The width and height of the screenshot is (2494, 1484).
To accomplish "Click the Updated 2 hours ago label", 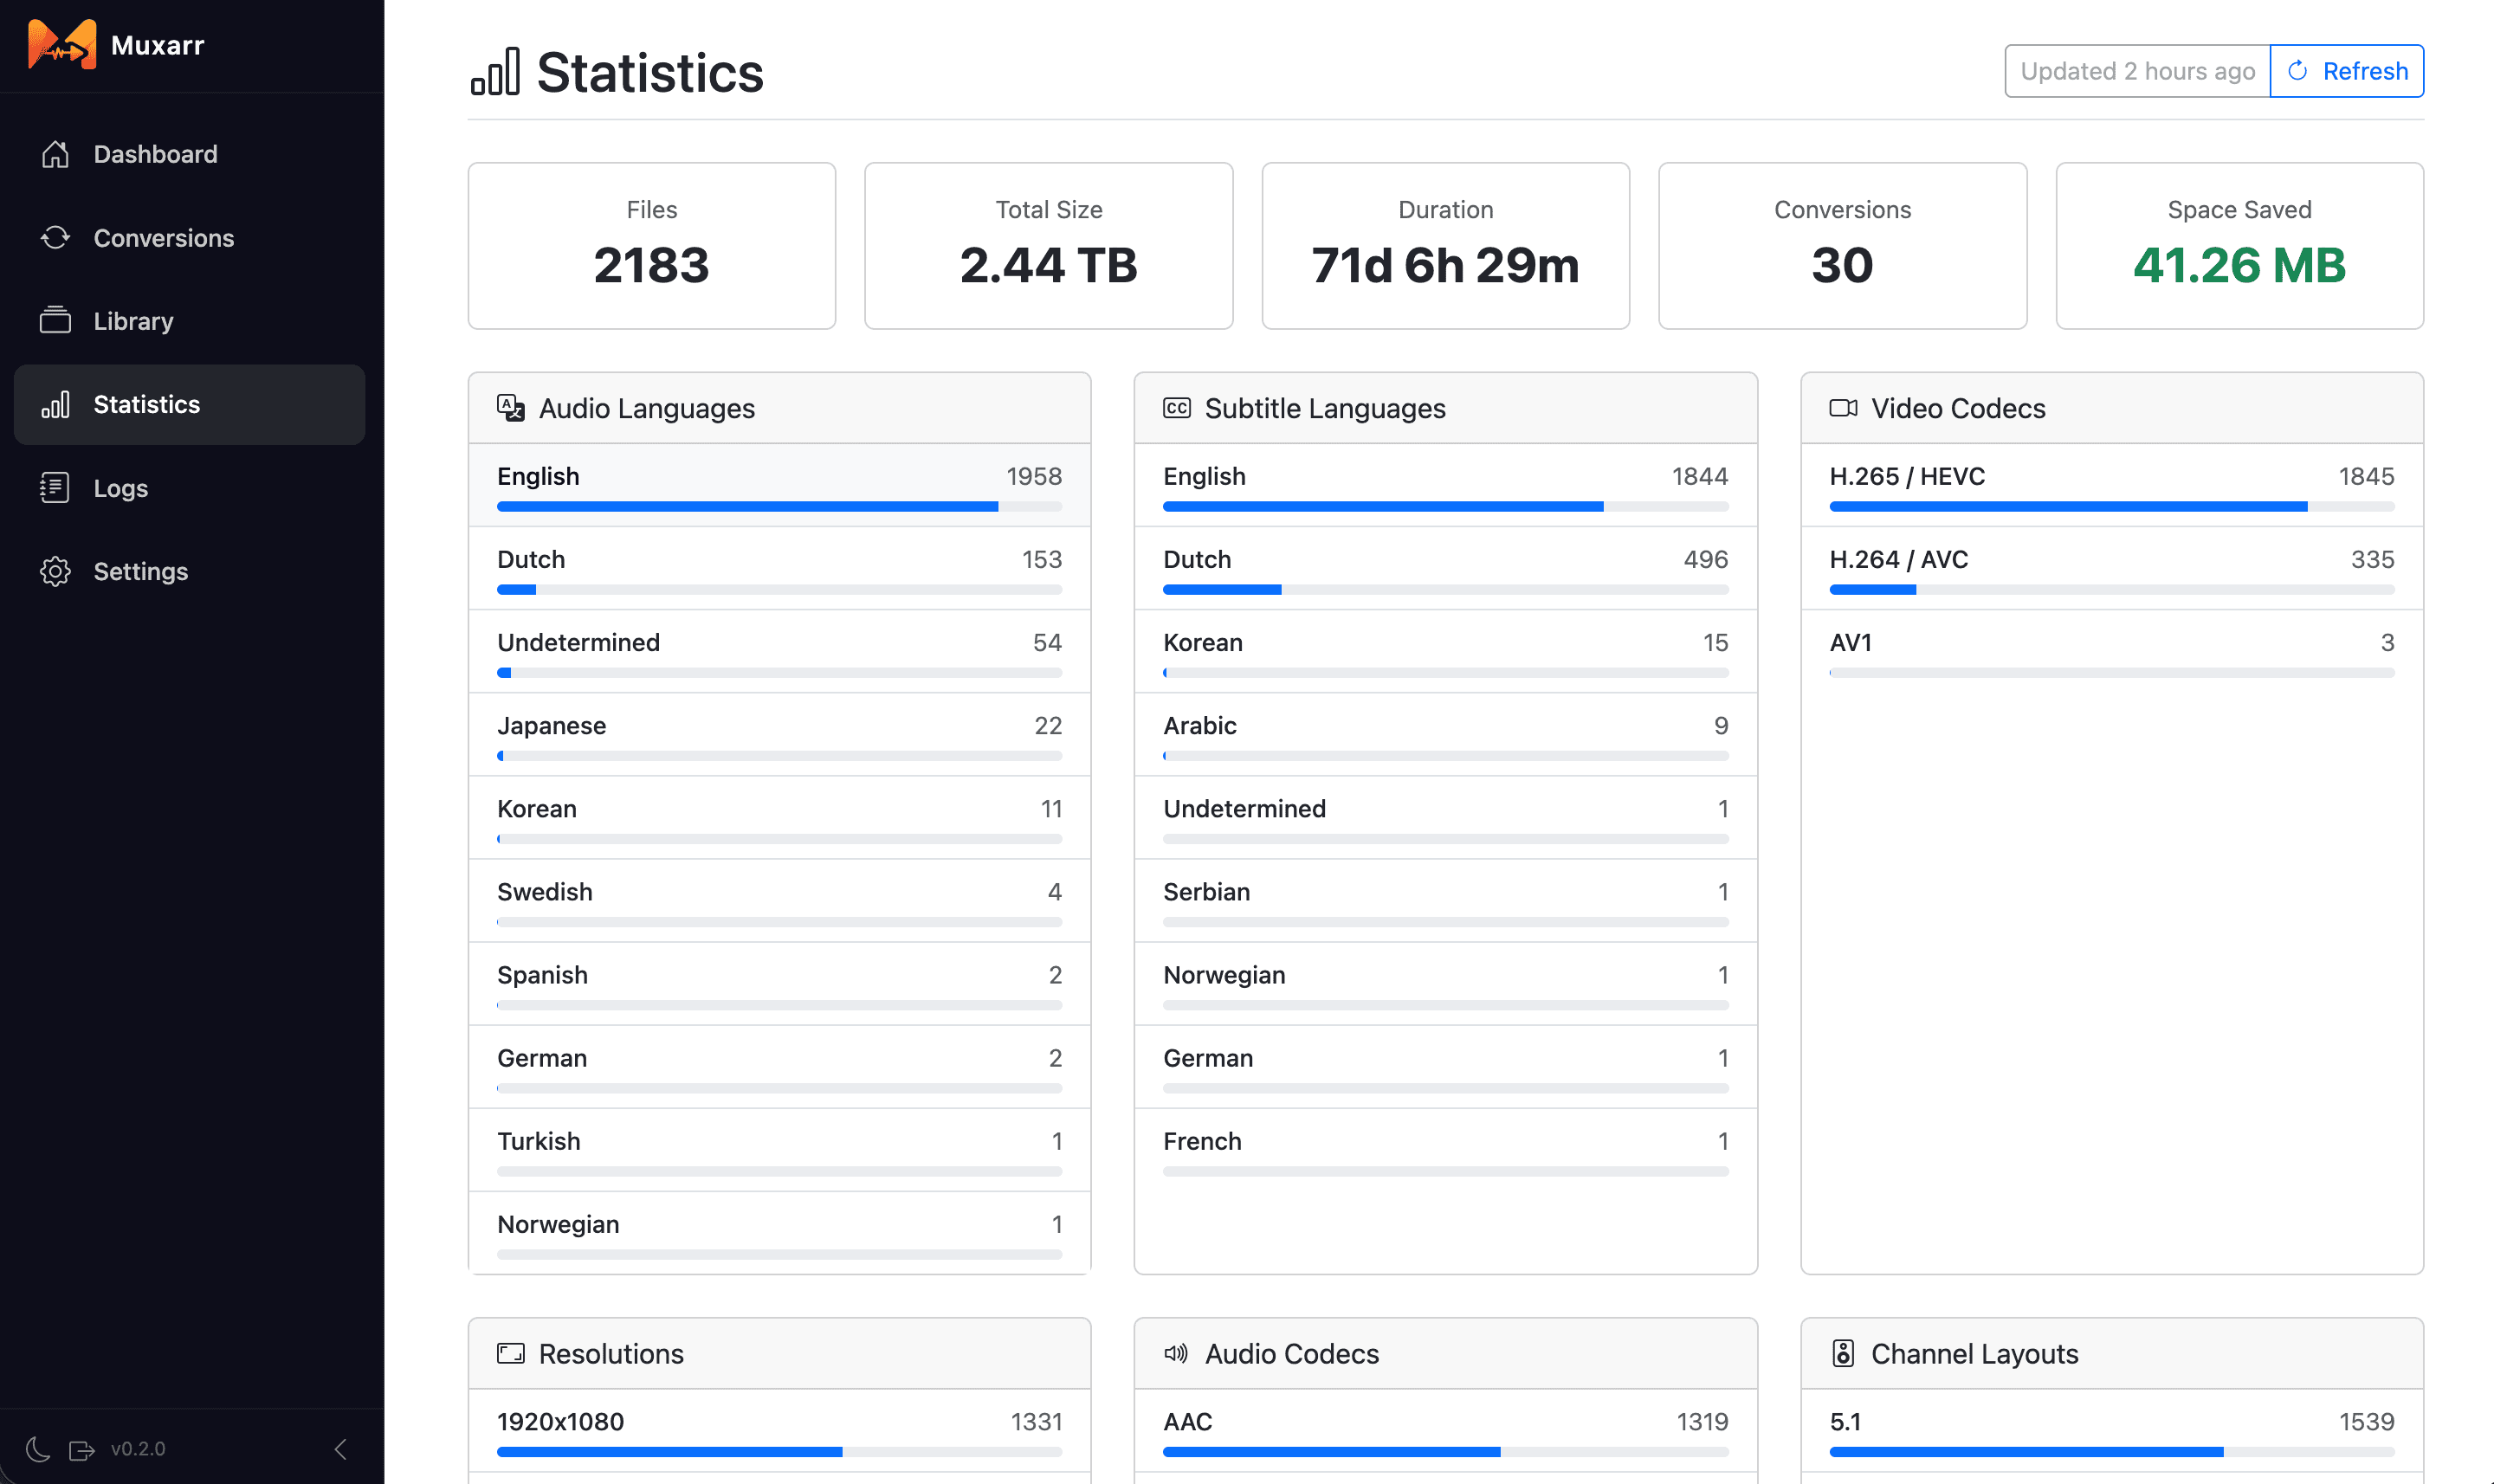I will pyautogui.click(x=2137, y=71).
